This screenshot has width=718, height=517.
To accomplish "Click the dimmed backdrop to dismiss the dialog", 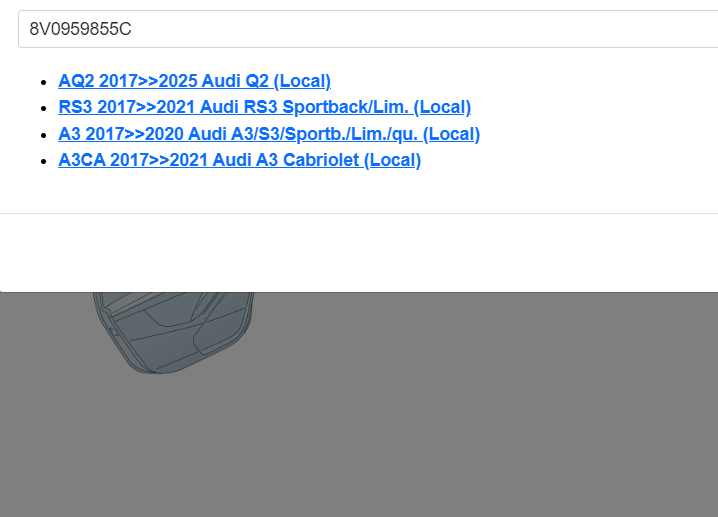I will point(450,420).
